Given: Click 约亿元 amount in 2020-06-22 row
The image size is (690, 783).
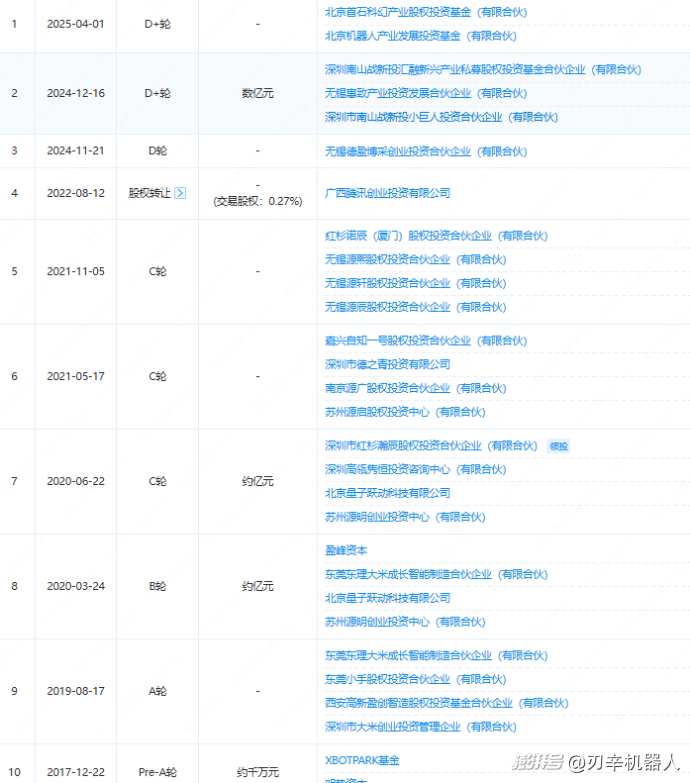Looking at the screenshot, I should 258,481.
